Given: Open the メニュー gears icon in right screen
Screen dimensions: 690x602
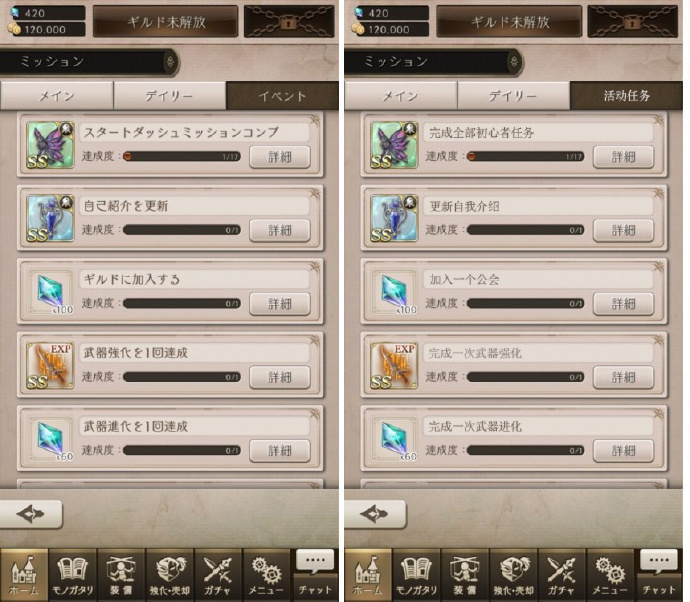Looking at the screenshot, I should tap(609, 574).
